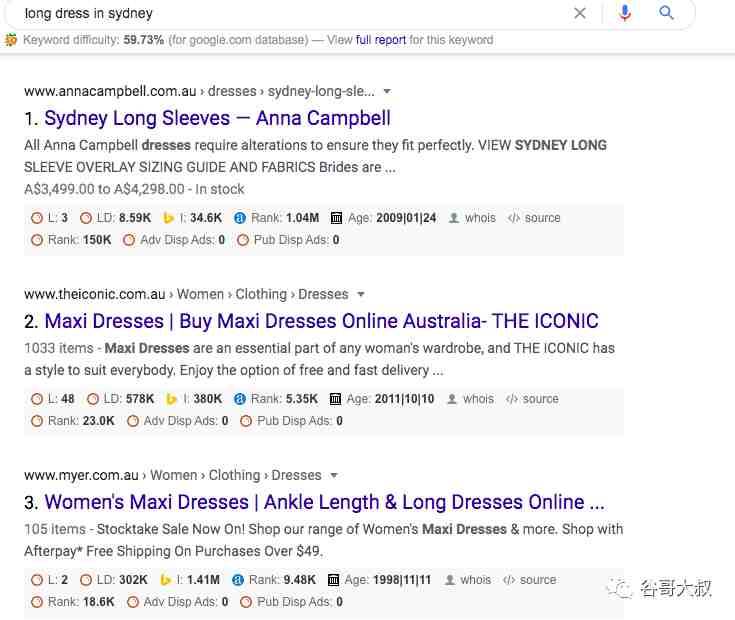This screenshot has height=620, width=735.
Task: Open Maxi Dresses THE ICONIC result title
Action: 322,321
